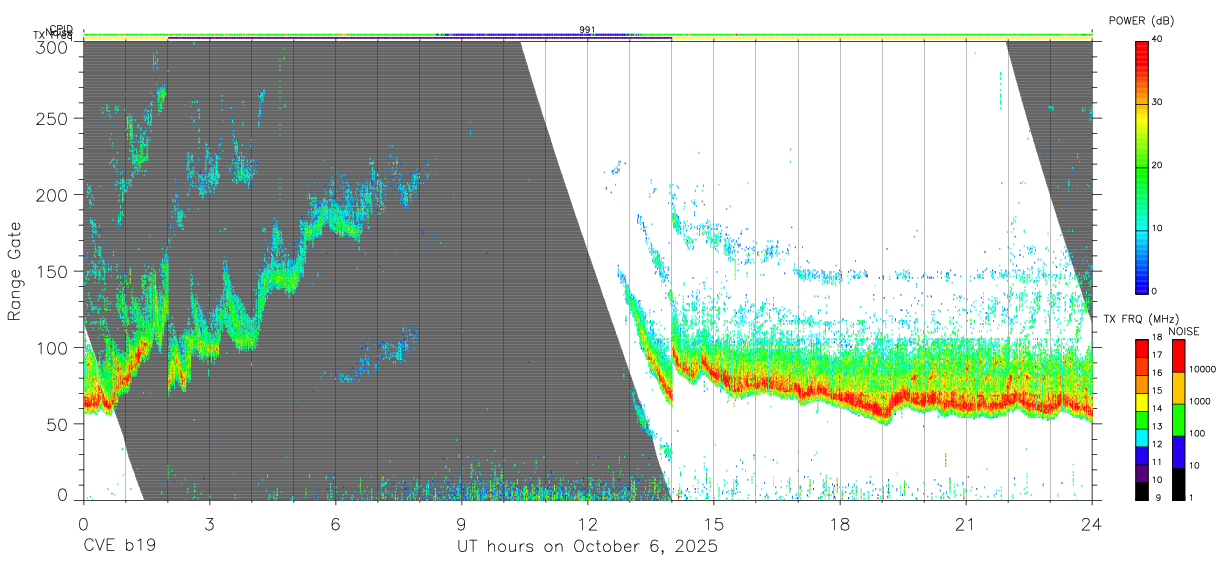Click the 100 label on Range Gate axis
1228x567 pixels.
tap(52, 347)
